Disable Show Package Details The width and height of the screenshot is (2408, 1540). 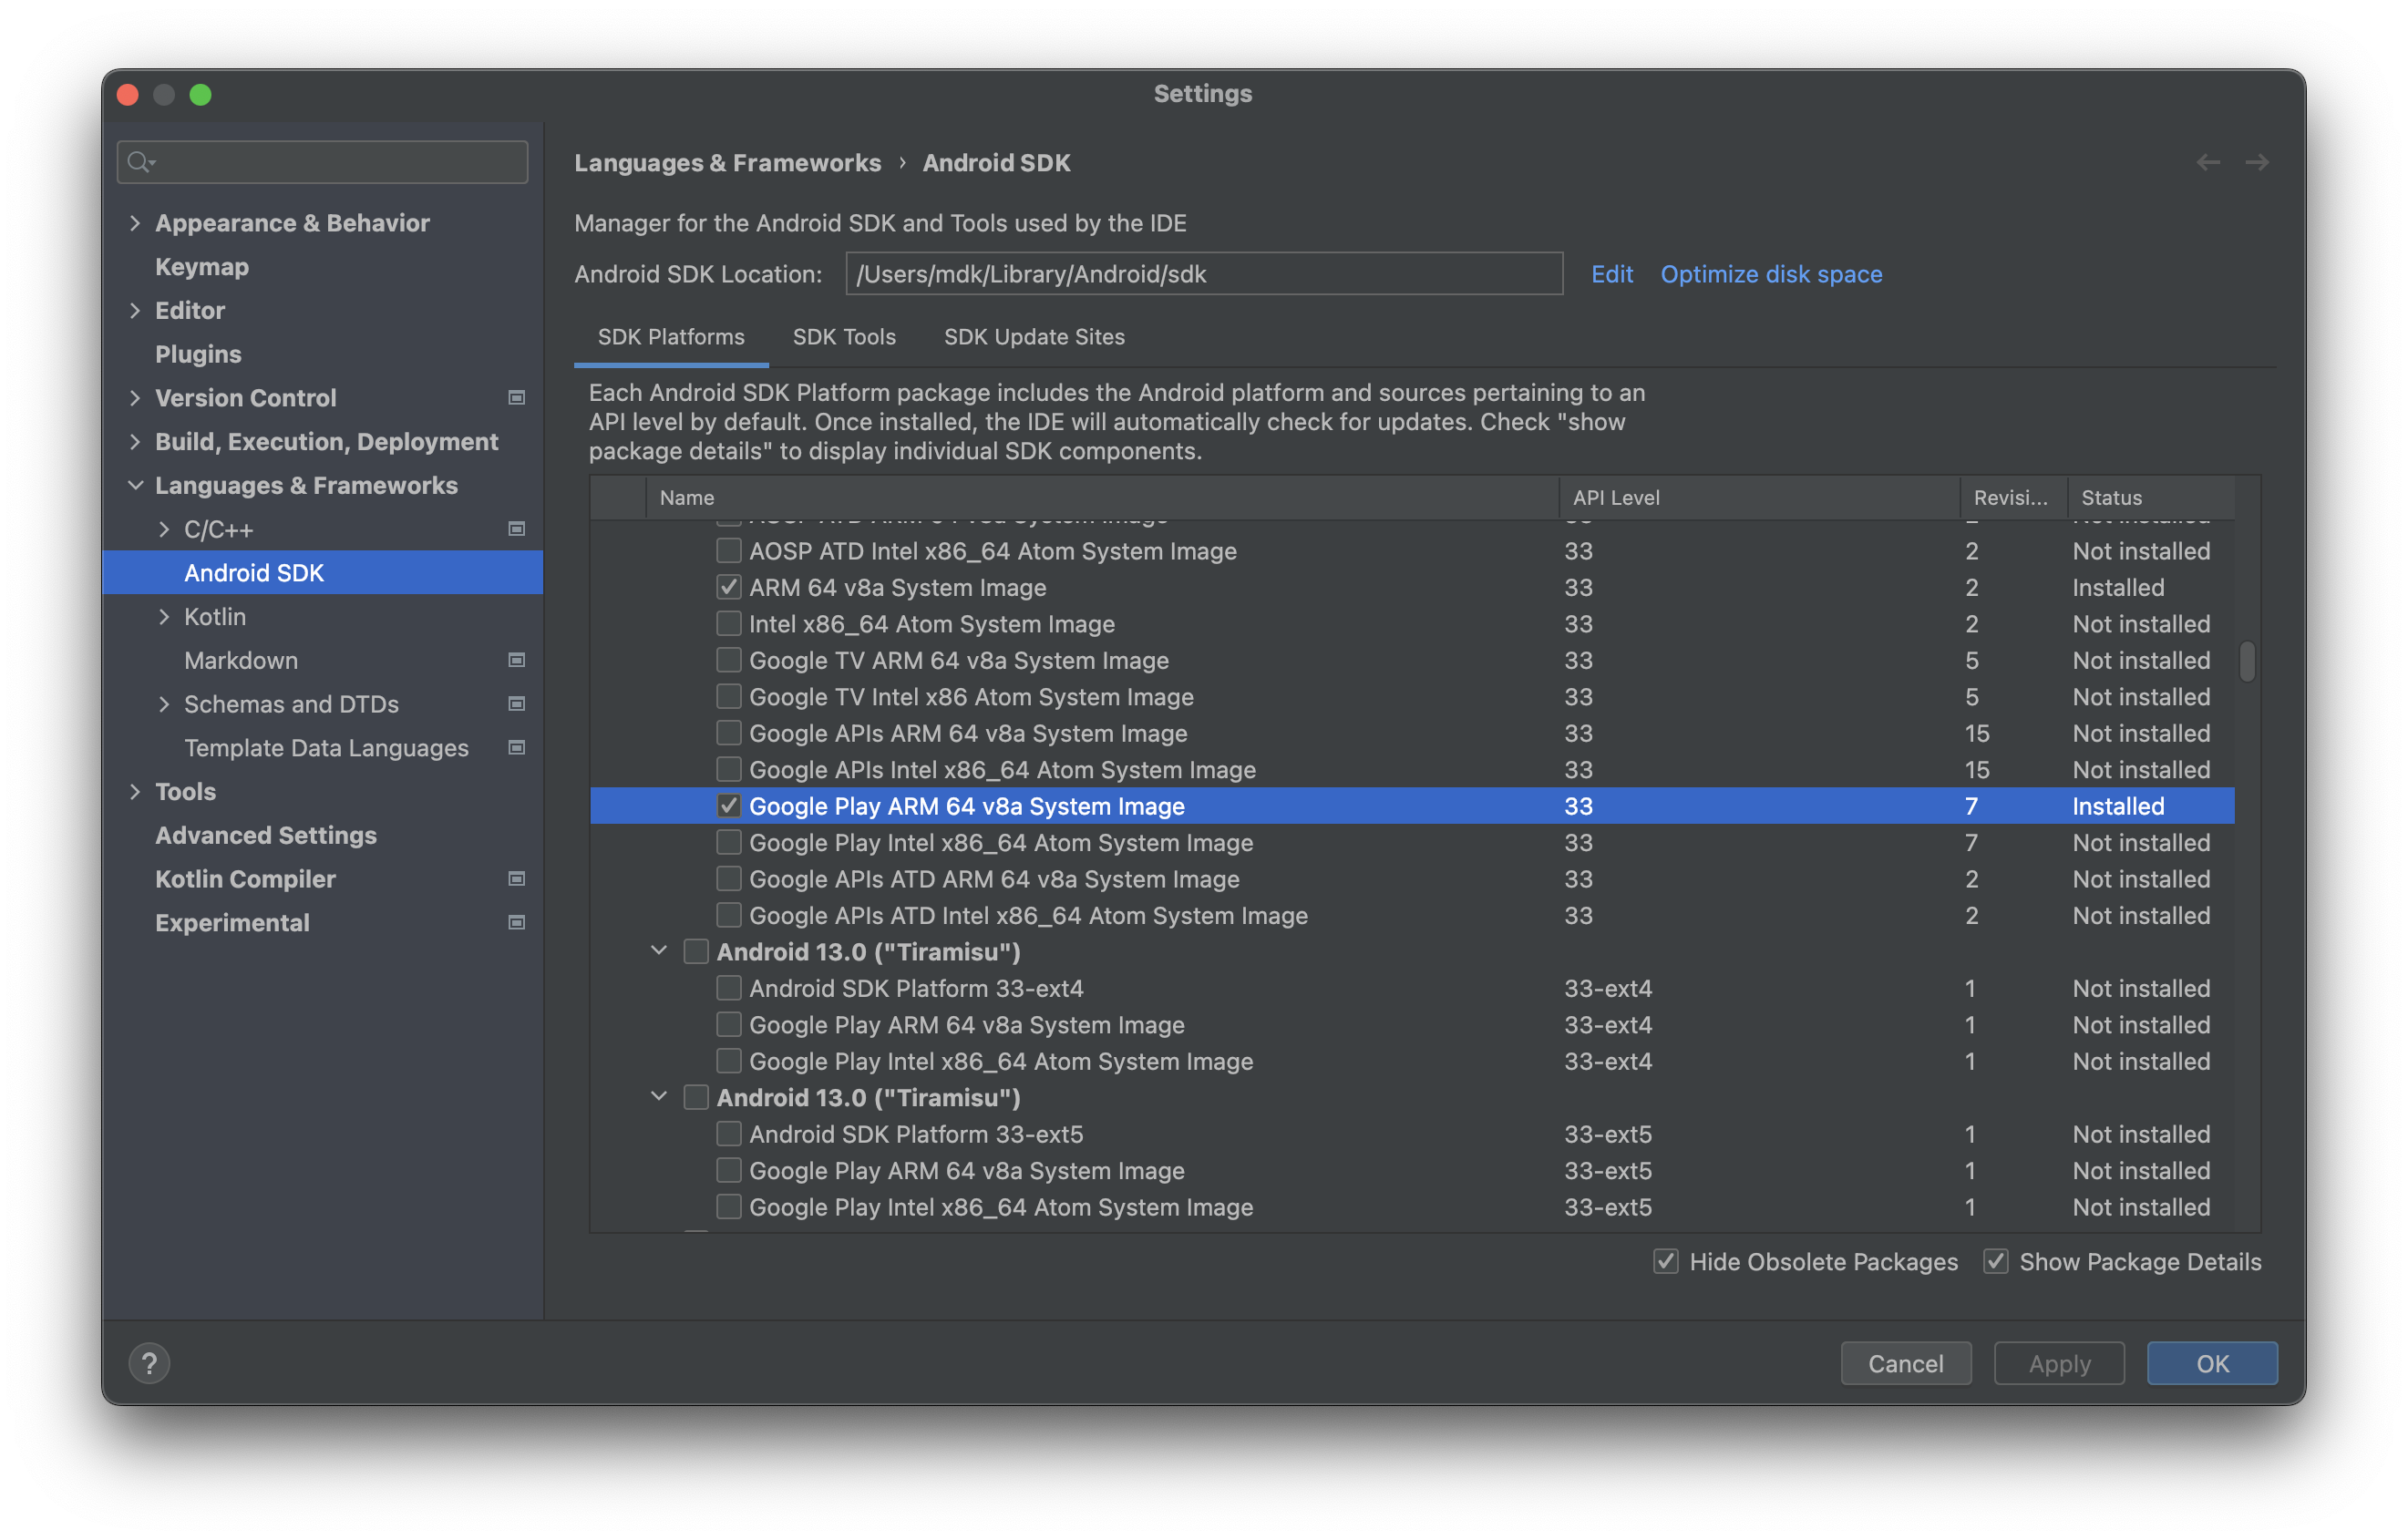[1996, 1261]
